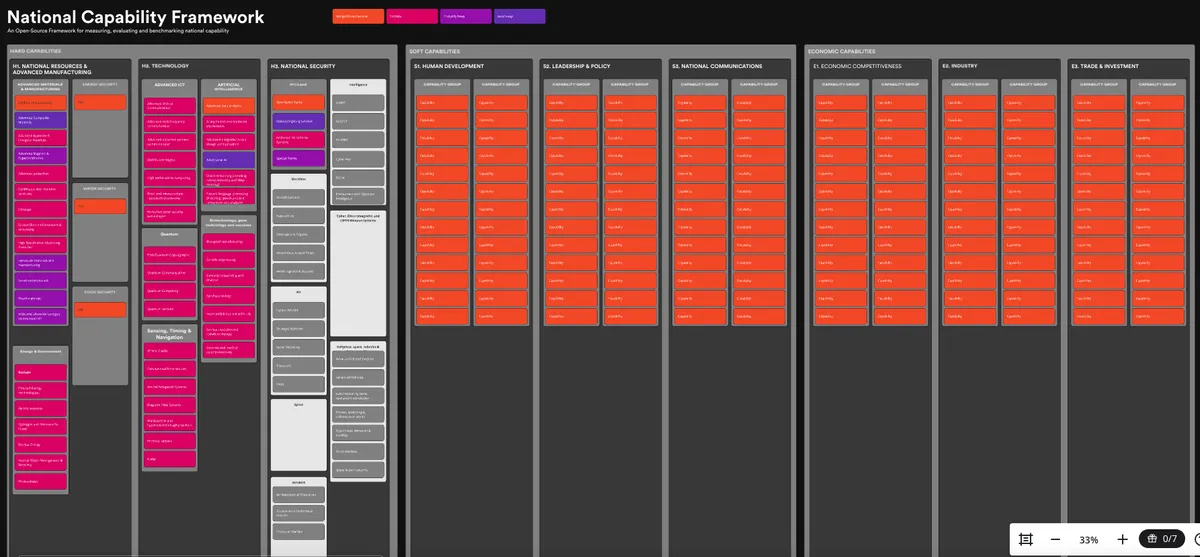This screenshot has width=1200, height=557.
Task: Click the H3. National Security column header
Action: (x=302, y=66)
